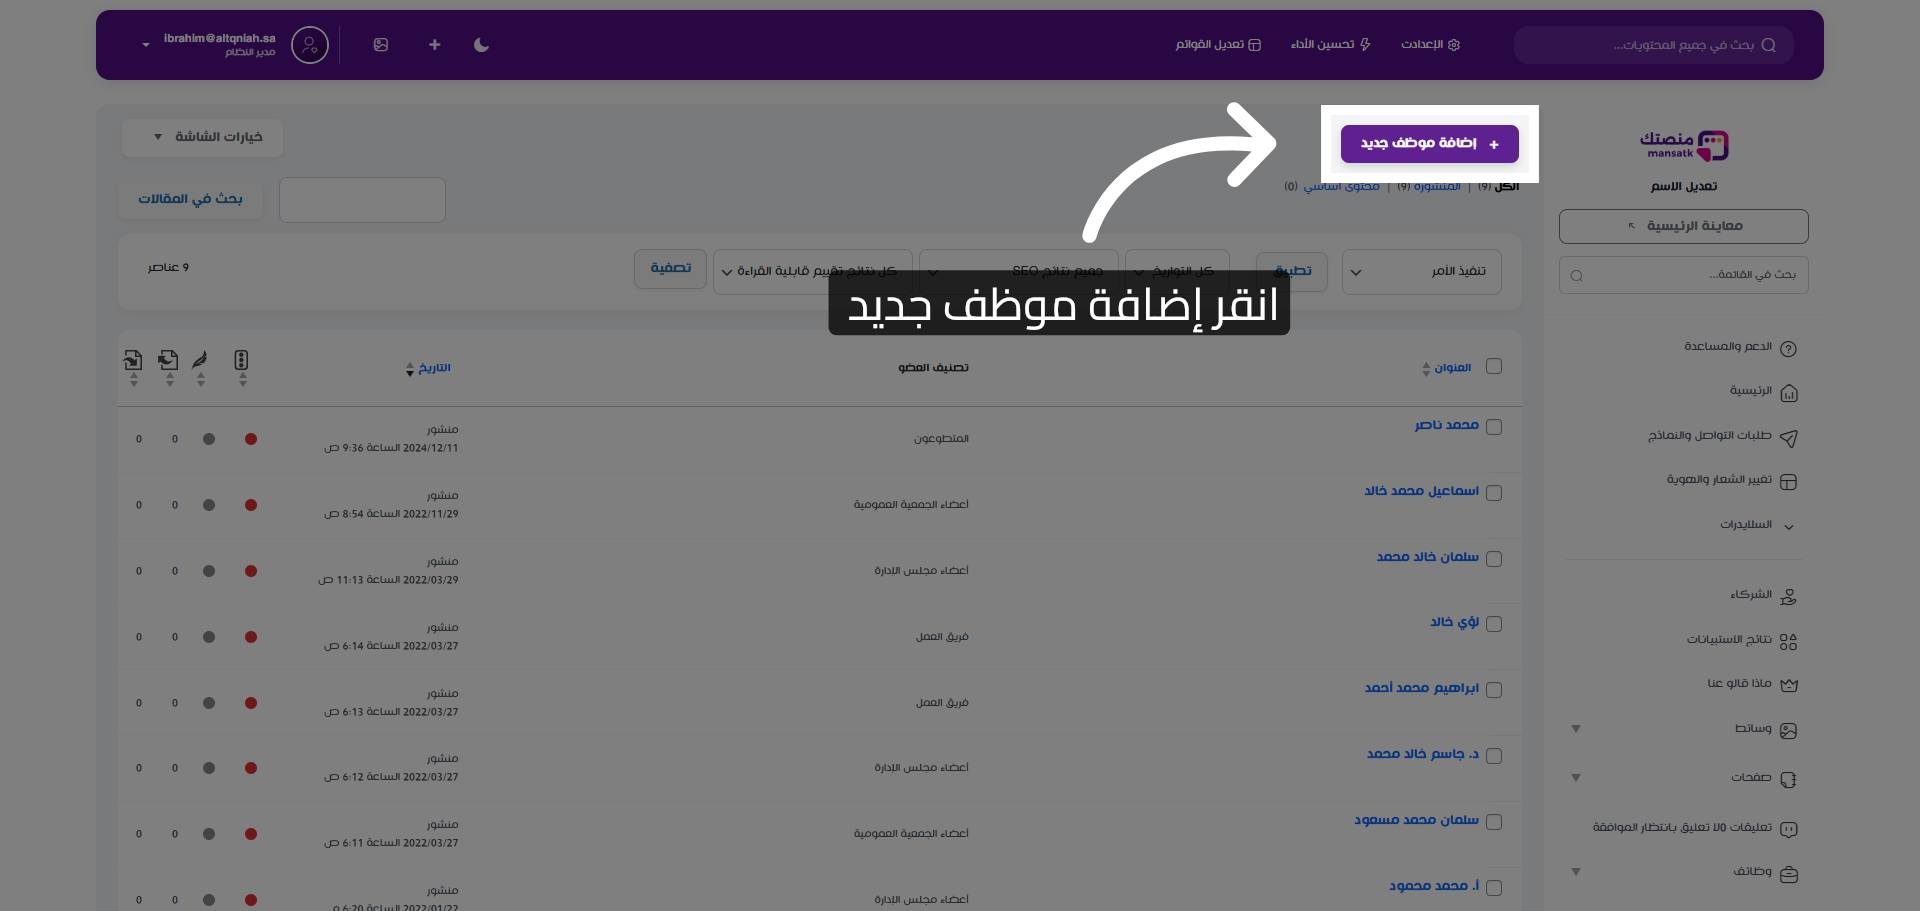
Task: Select the checkbox beside لؤي خالد
Action: pyautogui.click(x=1494, y=623)
